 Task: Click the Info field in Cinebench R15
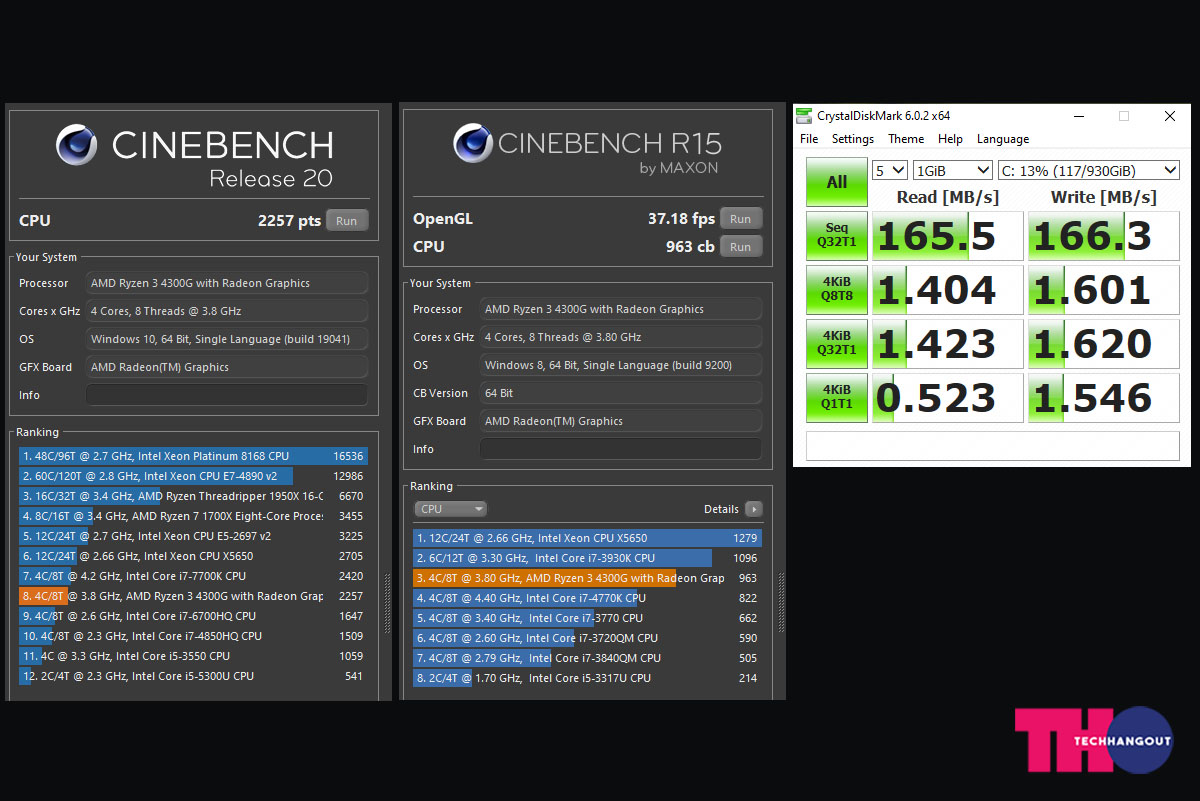click(621, 449)
